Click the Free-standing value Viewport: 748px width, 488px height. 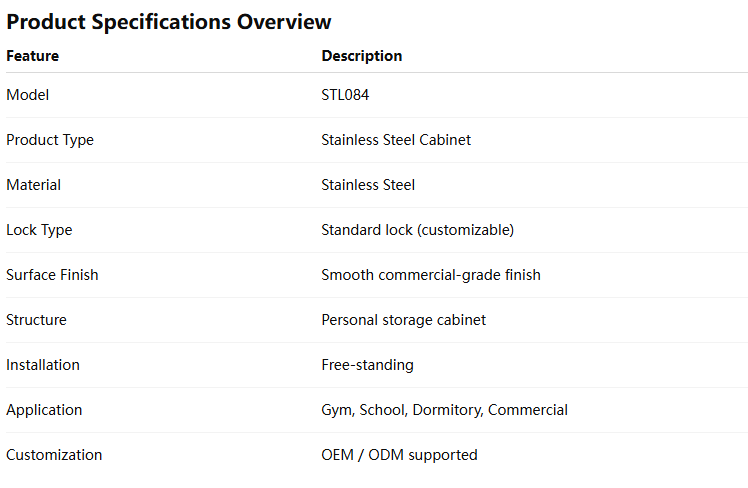[x=367, y=365]
